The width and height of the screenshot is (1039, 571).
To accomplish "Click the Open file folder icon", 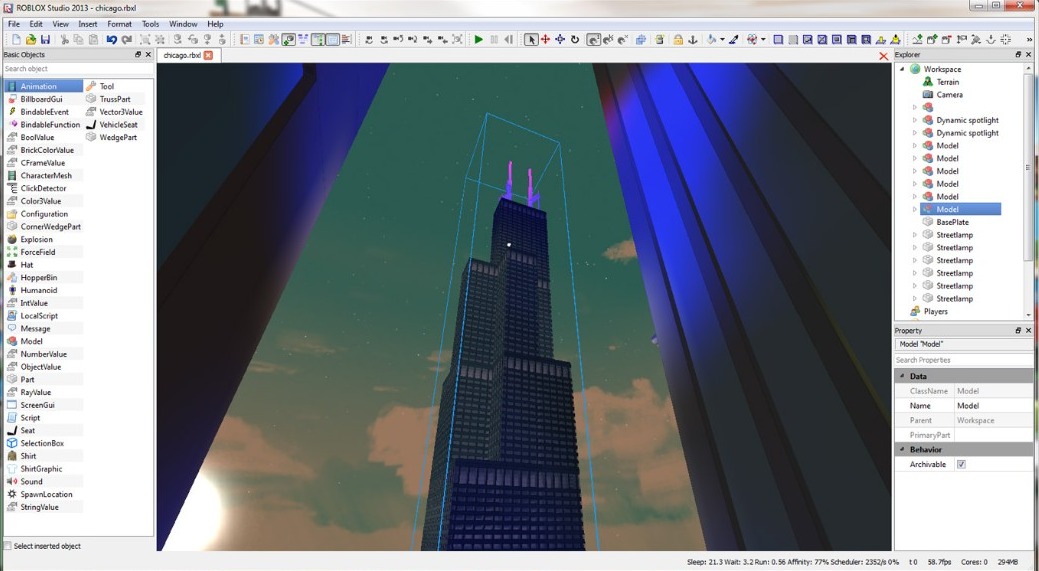I will pyautogui.click(x=31, y=40).
